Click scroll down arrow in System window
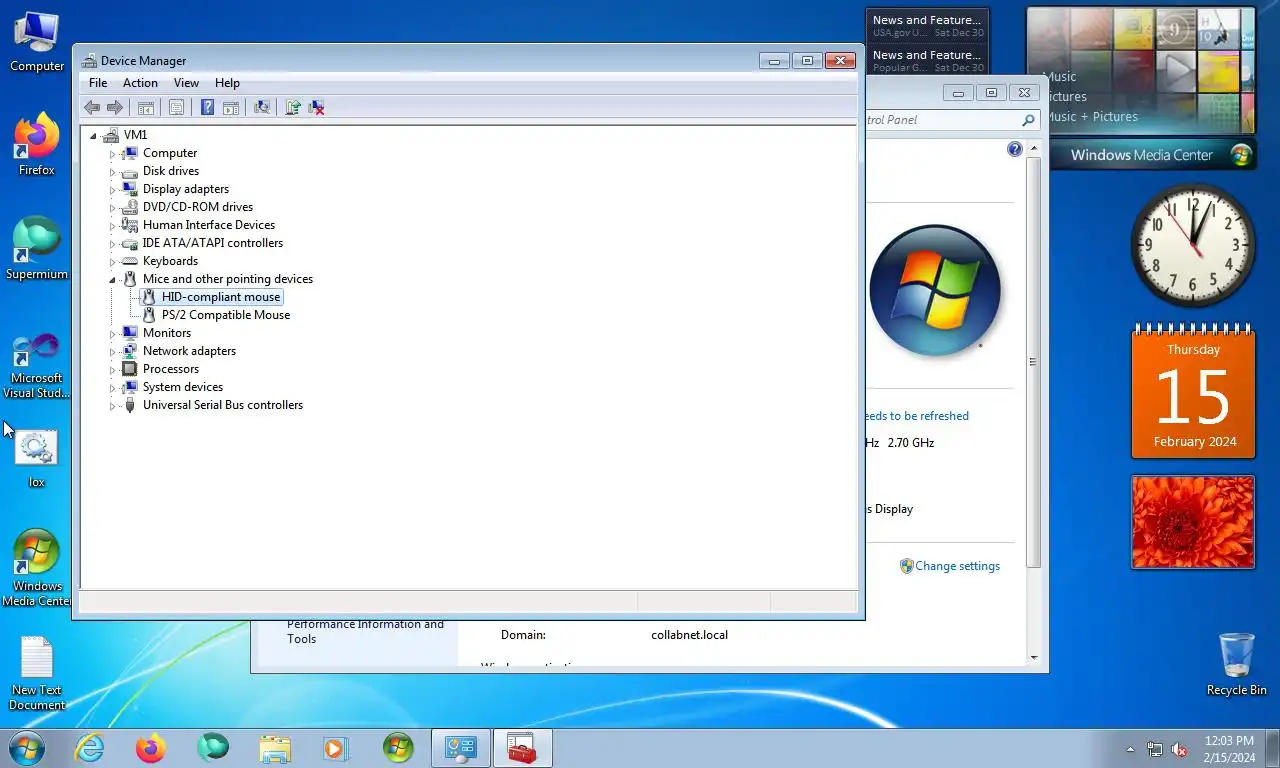Screen dimensions: 1280x768 click(x=1033, y=658)
